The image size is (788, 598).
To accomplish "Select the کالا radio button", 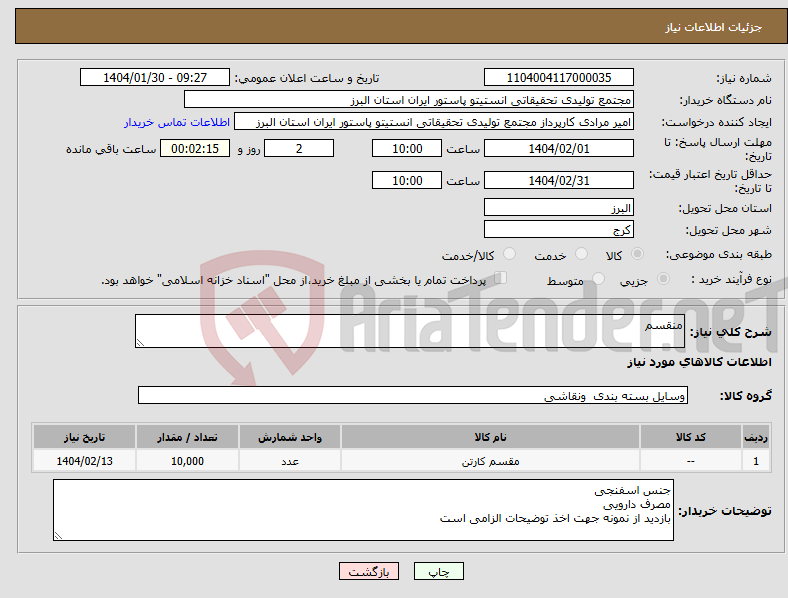I will (x=637, y=254).
